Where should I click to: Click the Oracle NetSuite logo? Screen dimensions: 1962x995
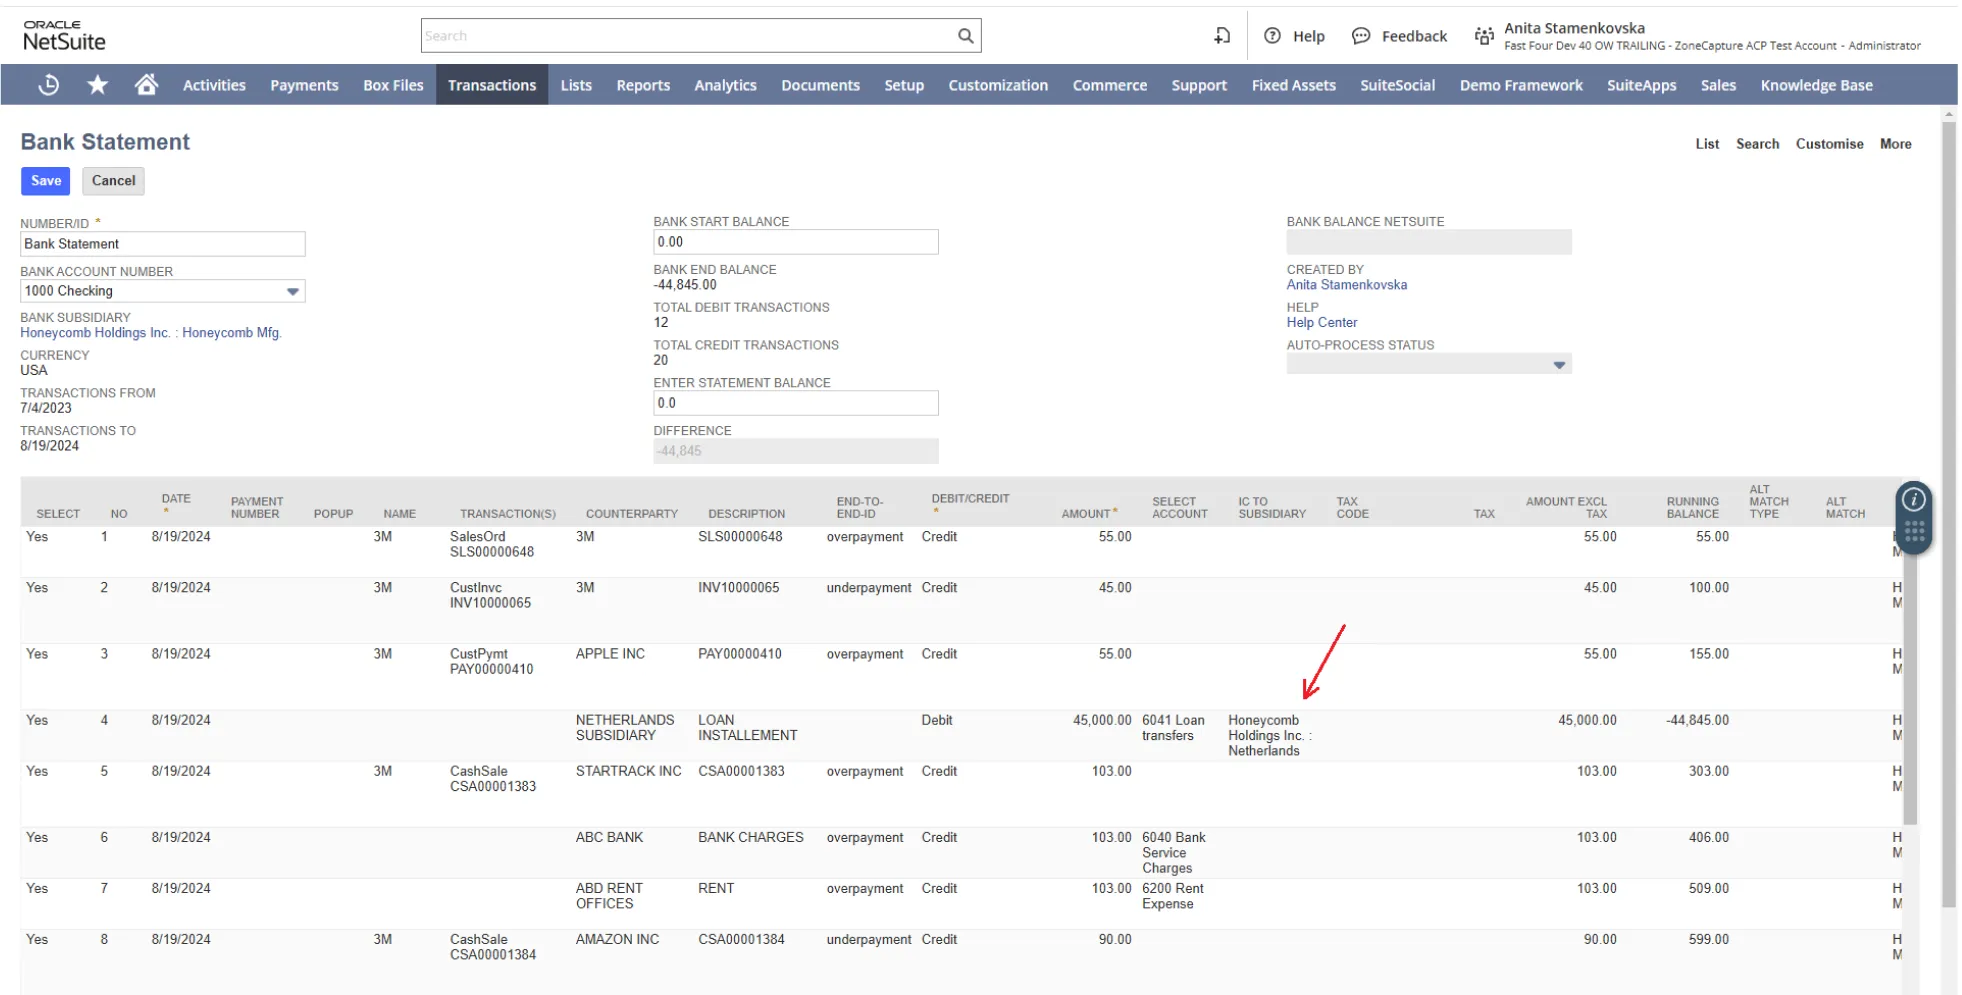point(64,36)
